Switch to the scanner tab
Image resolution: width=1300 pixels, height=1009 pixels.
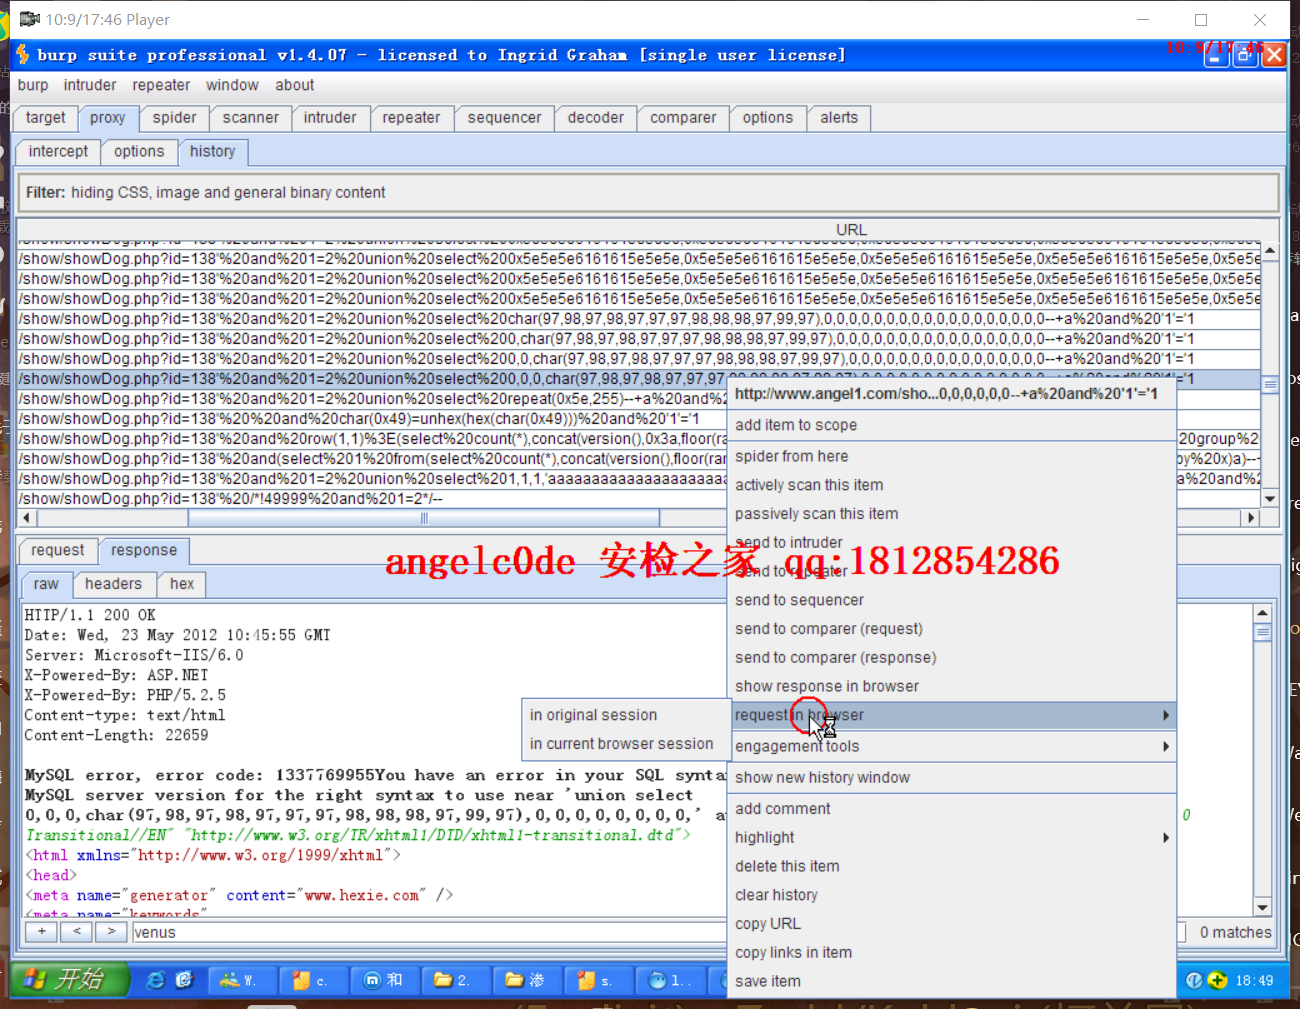[251, 118]
